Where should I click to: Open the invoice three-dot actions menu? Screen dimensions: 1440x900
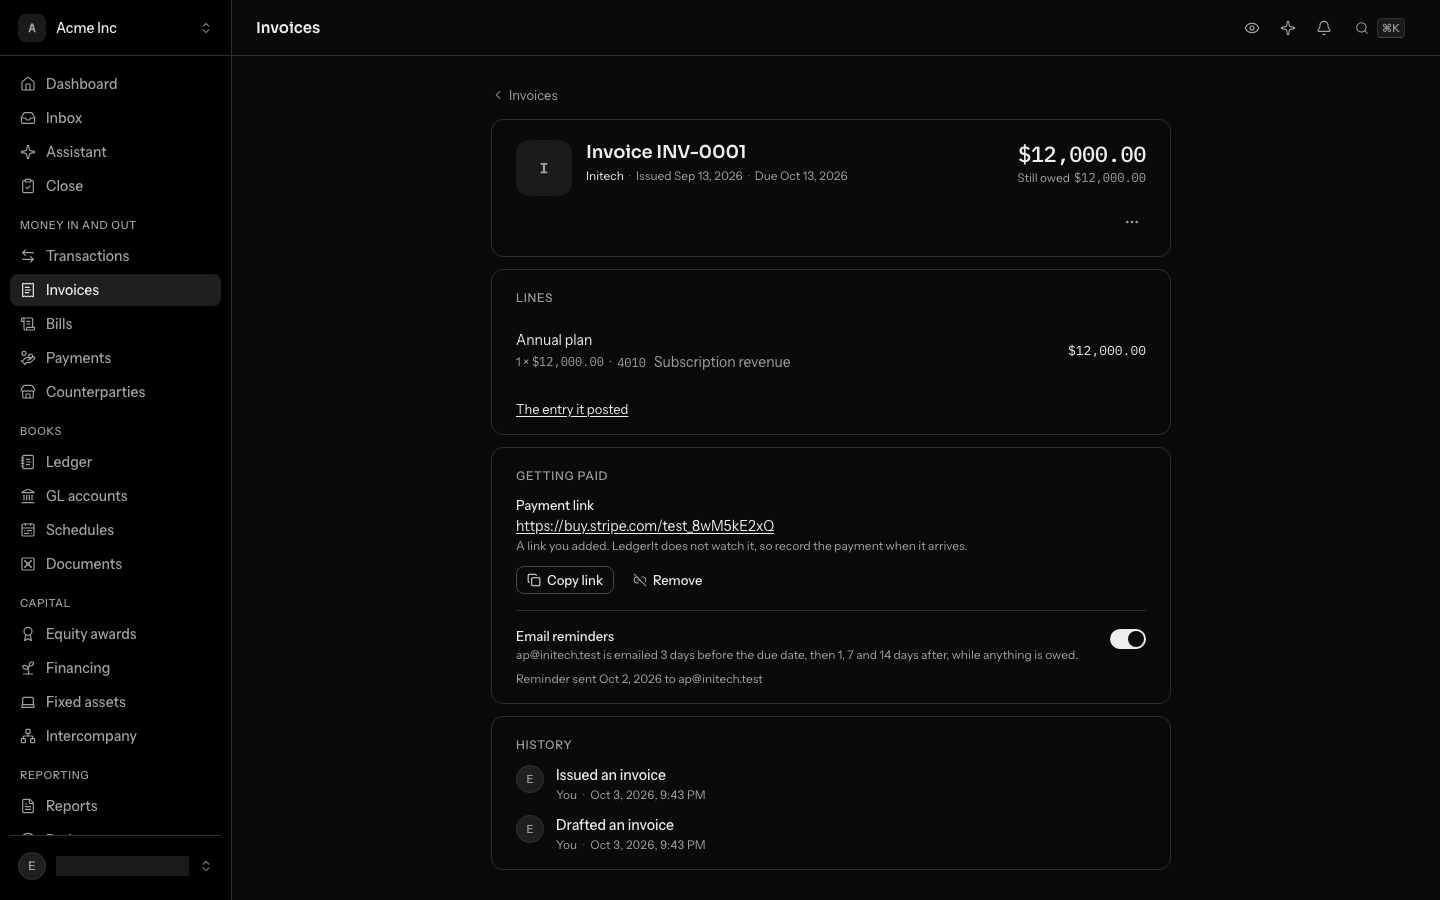tap(1132, 222)
